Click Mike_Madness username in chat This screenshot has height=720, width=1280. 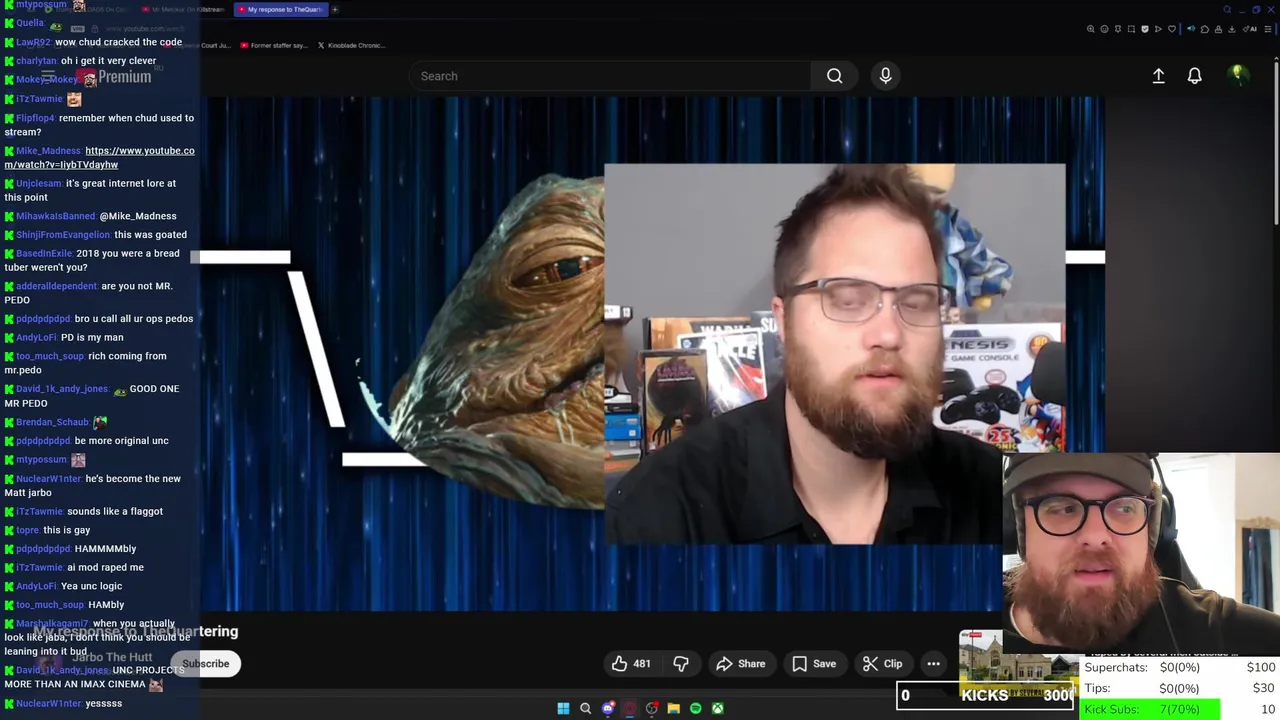[48, 151]
